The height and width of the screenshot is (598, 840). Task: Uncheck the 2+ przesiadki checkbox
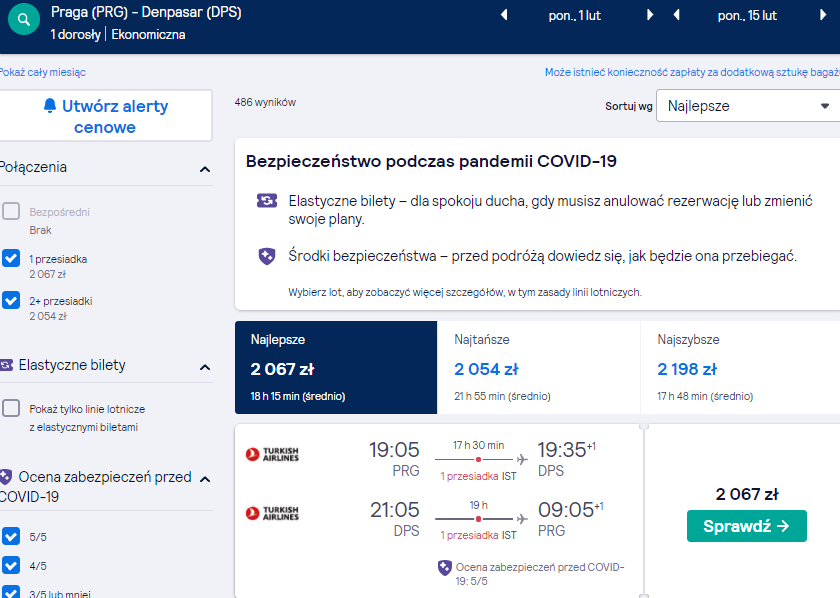pyautogui.click(x=11, y=300)
